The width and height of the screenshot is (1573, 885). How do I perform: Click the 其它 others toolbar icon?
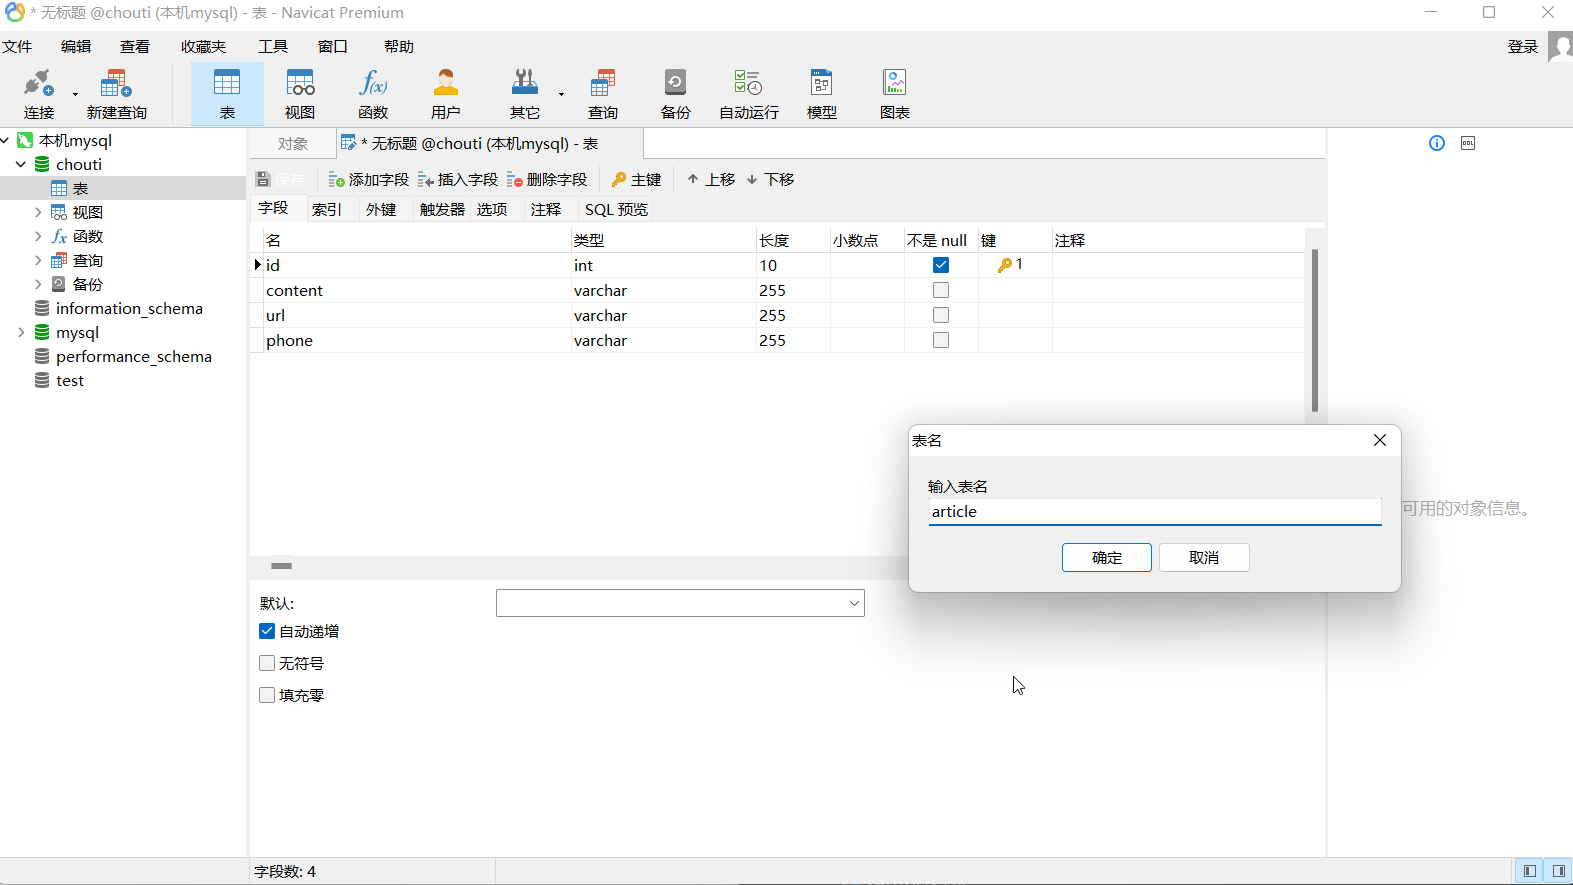(524, 94)
